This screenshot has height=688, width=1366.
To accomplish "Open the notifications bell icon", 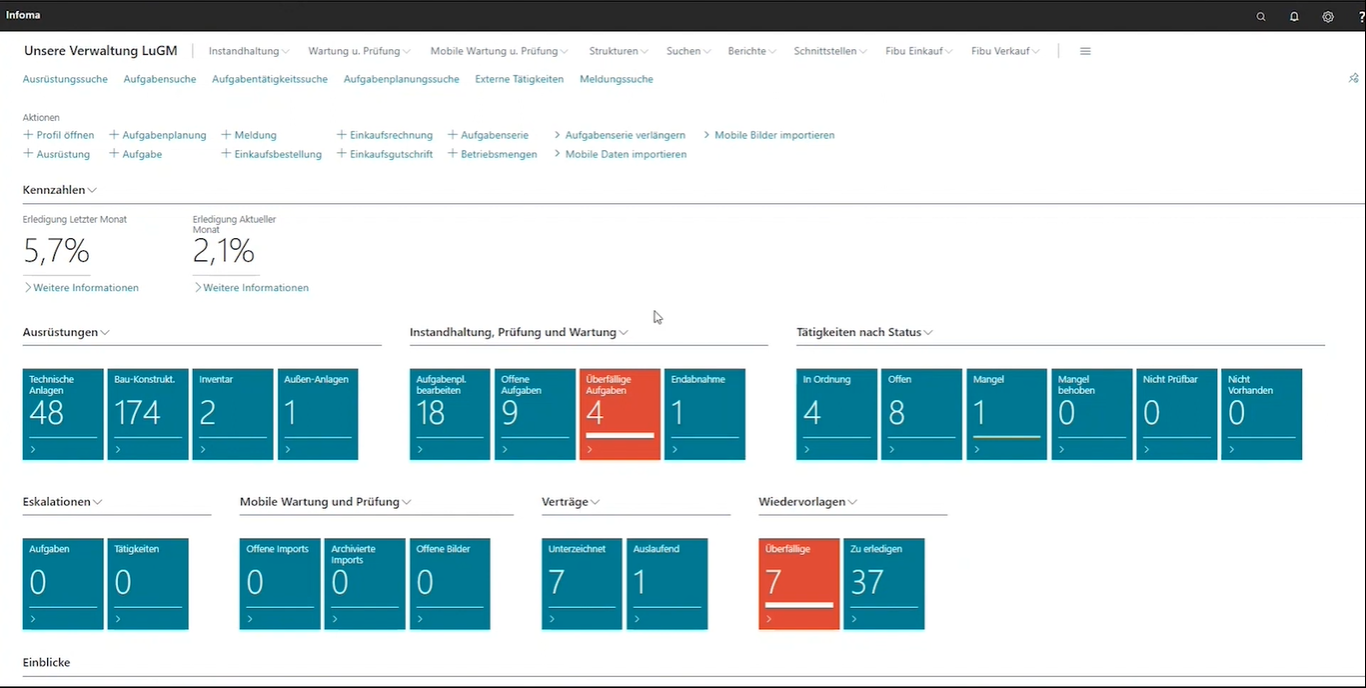I will 1294,16.
